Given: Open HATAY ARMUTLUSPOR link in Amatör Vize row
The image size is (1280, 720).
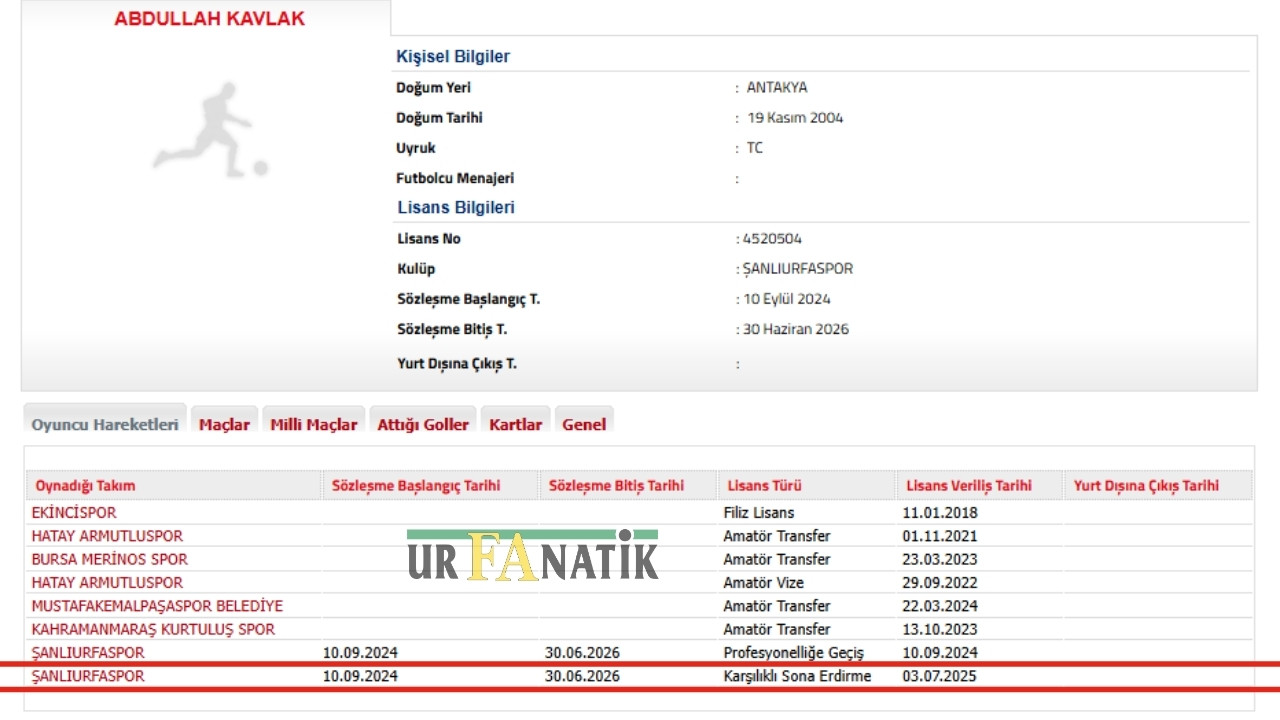Looking at the screenshot, I should [107, 582].
